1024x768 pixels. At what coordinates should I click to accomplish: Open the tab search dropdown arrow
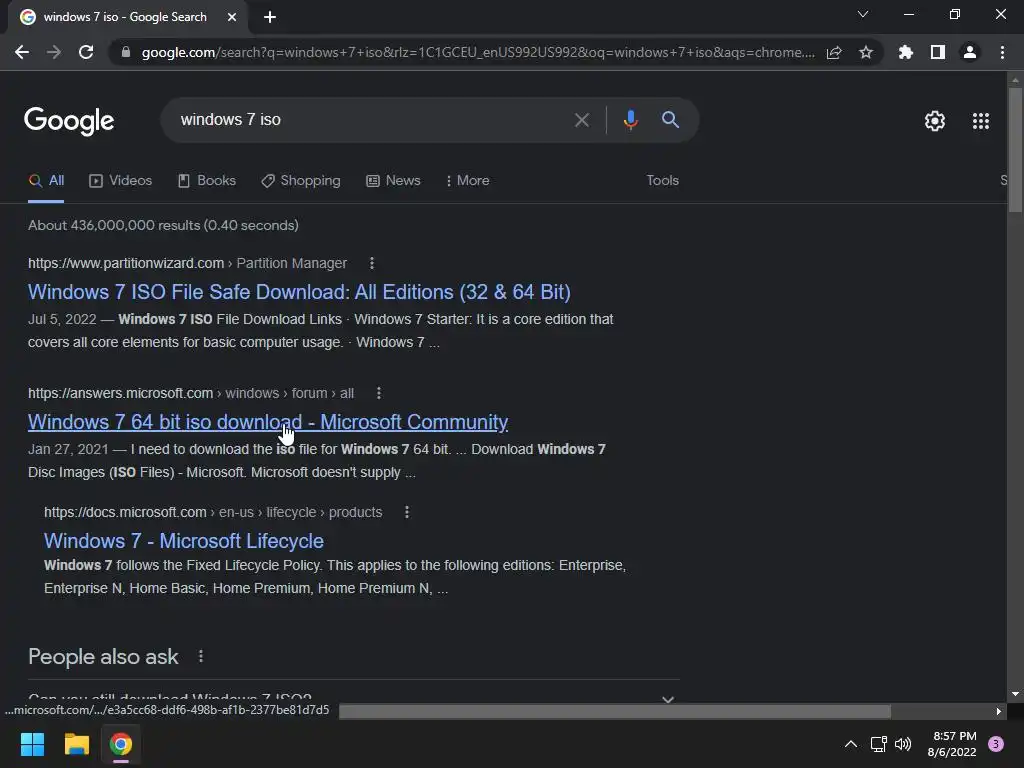pyautogui.click(x=863, y=14)
